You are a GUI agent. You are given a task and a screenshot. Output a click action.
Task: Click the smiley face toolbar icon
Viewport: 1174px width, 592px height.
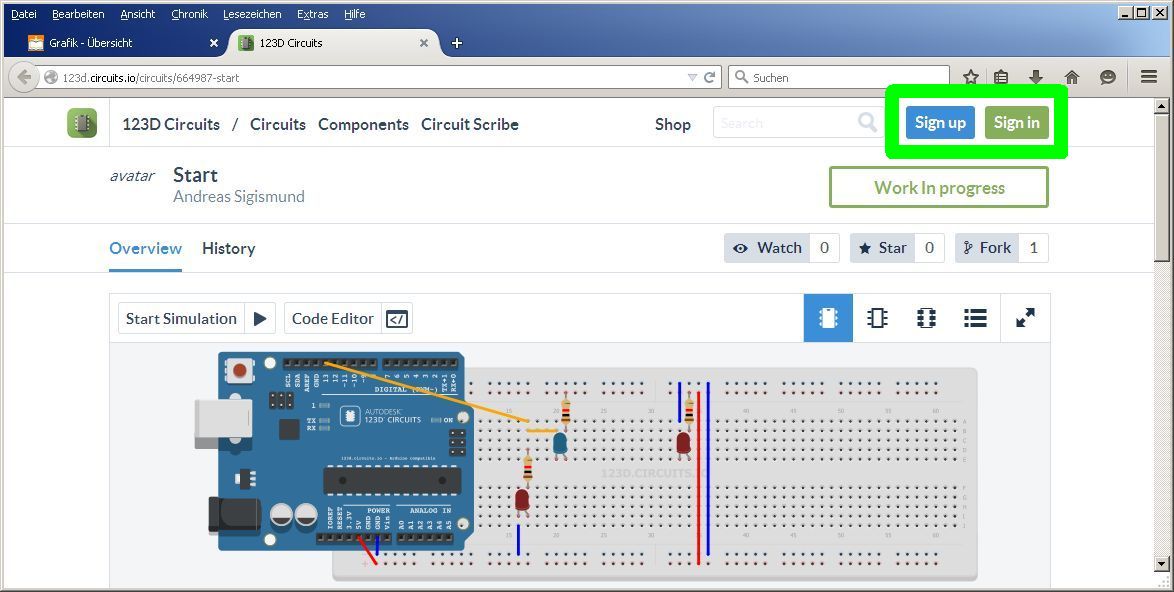(x=1108, y=77)
